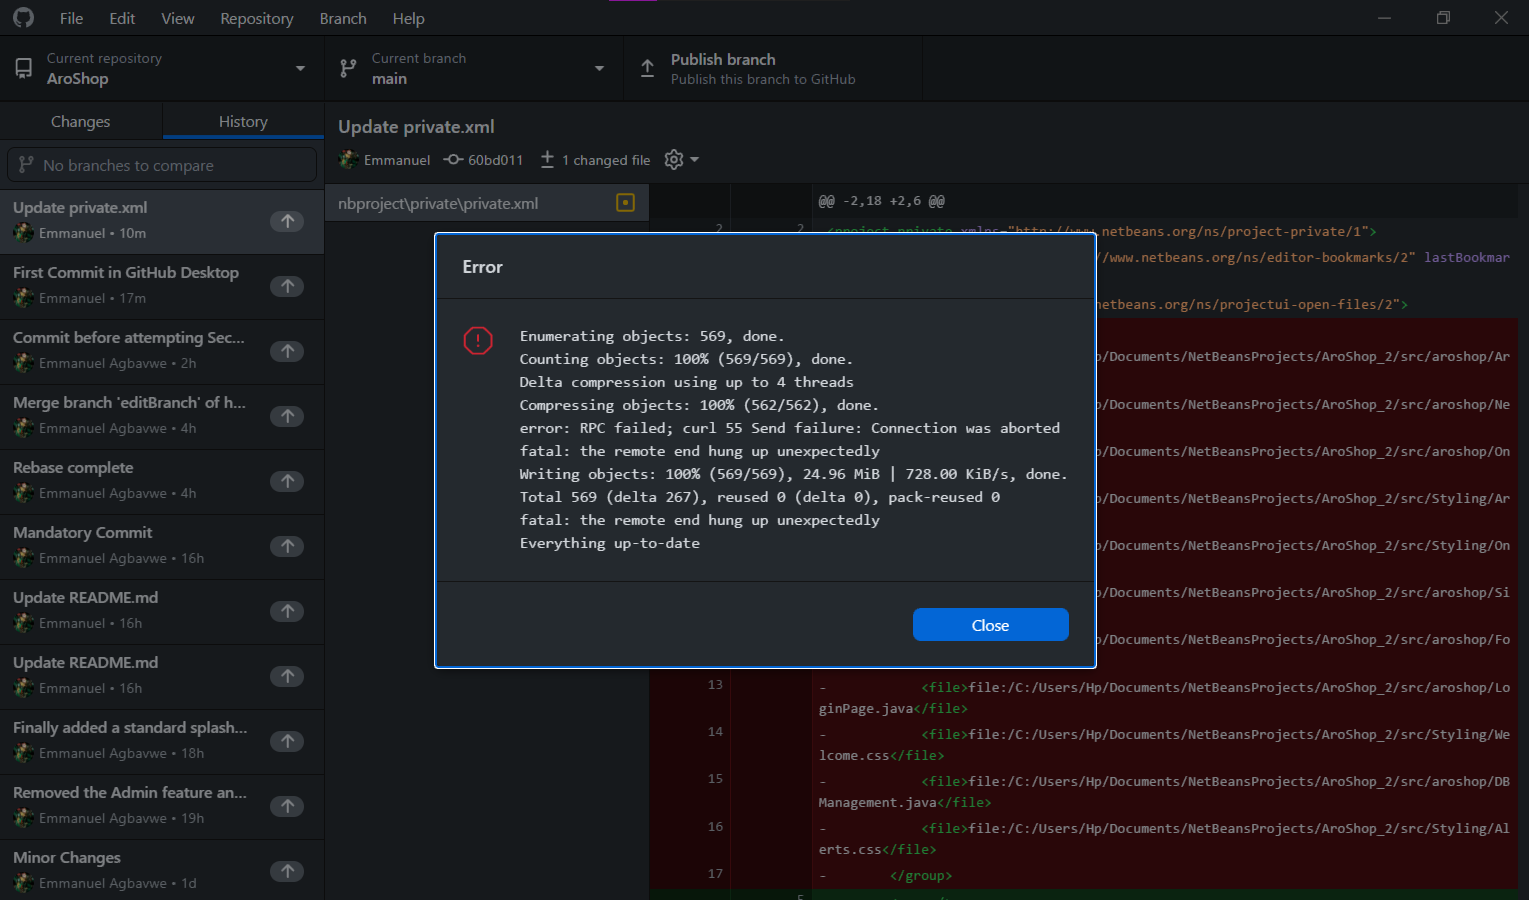This screenshot has height=900, width=1529.
Task: Click push arrow on Rebase complete row
Action: [x=287, y=481]
